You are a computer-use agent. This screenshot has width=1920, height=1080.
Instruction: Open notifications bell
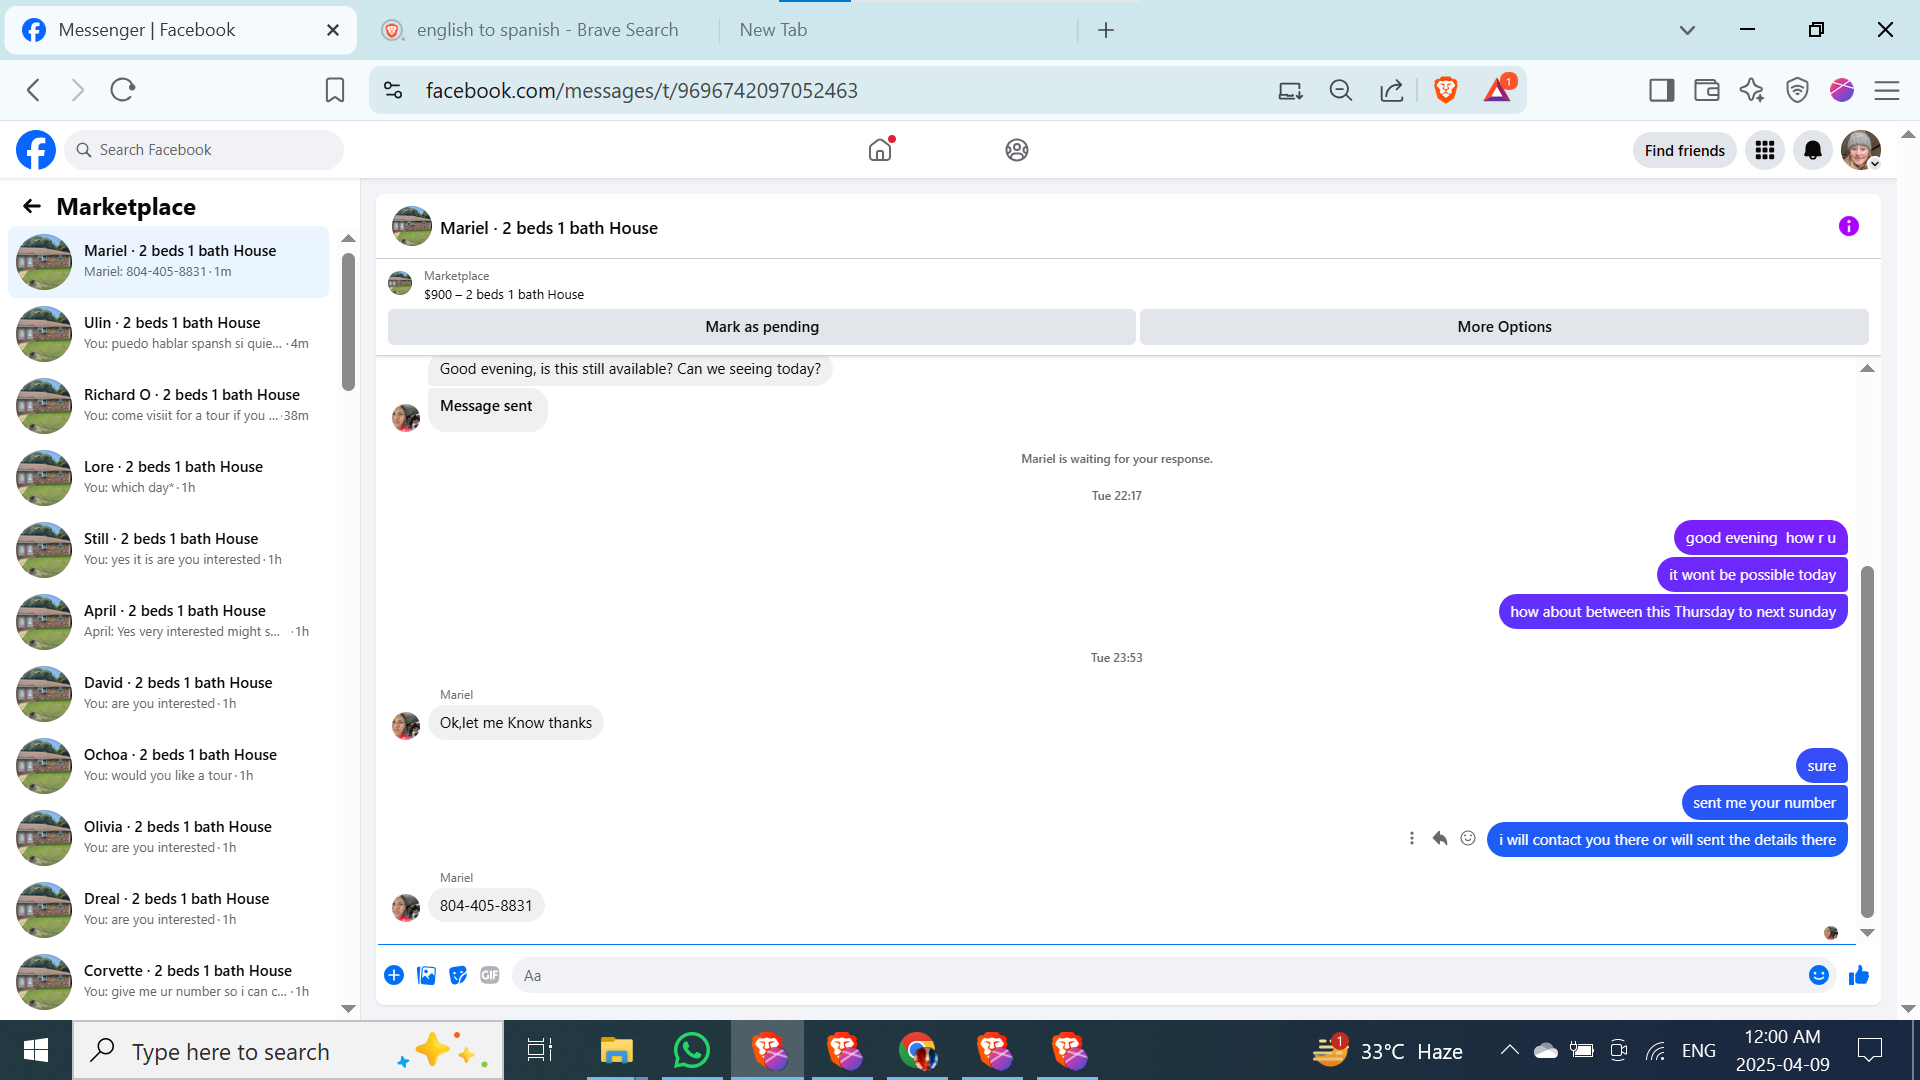tap(1812, 150)
